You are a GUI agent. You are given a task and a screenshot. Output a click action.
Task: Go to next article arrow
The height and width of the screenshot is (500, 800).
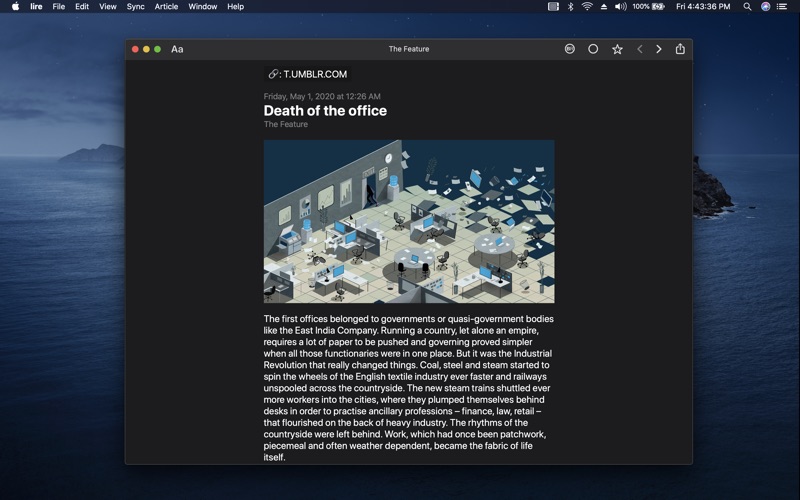click(659, 49)
